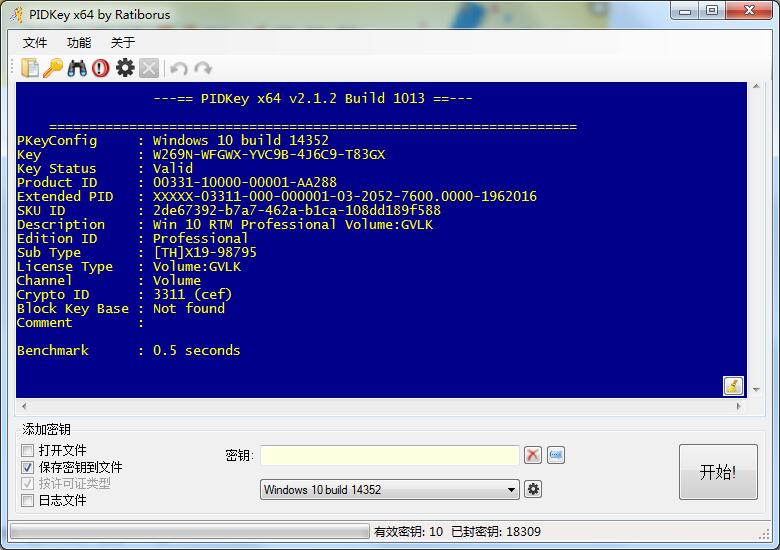The height and width of the screenshot is (550, 780).
Task: Click the golden key toolbar icon
Action: coord(53,68)
